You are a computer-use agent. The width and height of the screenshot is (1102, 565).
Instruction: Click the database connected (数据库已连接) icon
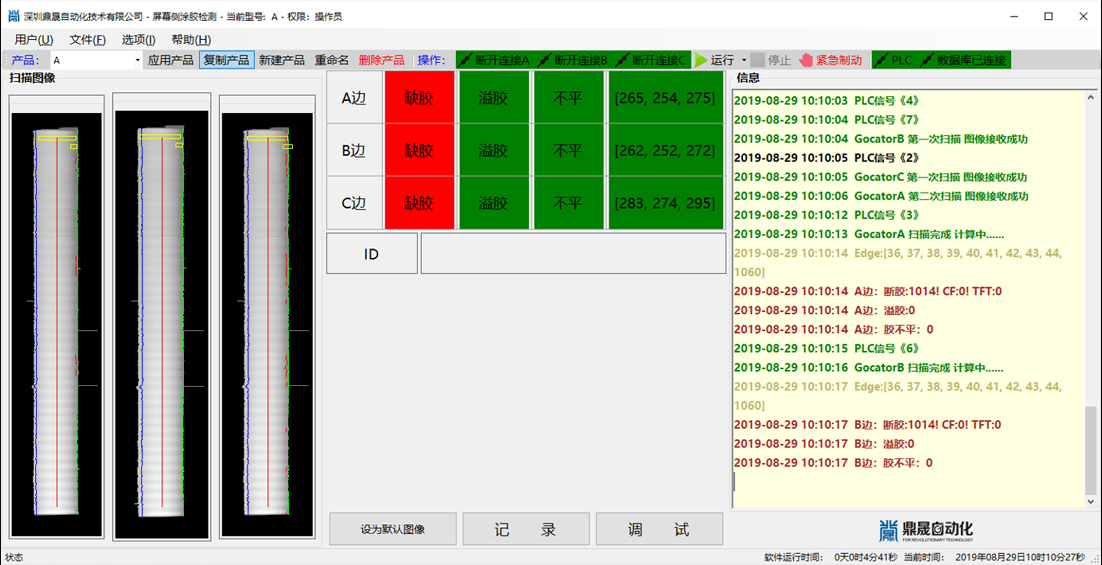[x=926, y=60]
